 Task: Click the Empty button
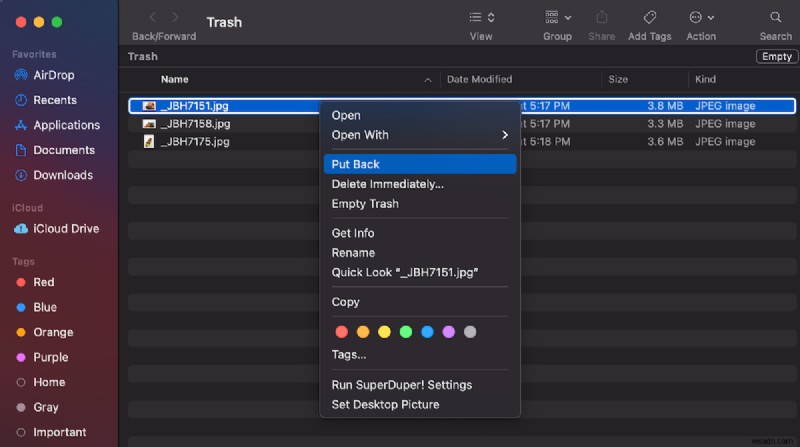pyautogui.click(x=777, y=57)
